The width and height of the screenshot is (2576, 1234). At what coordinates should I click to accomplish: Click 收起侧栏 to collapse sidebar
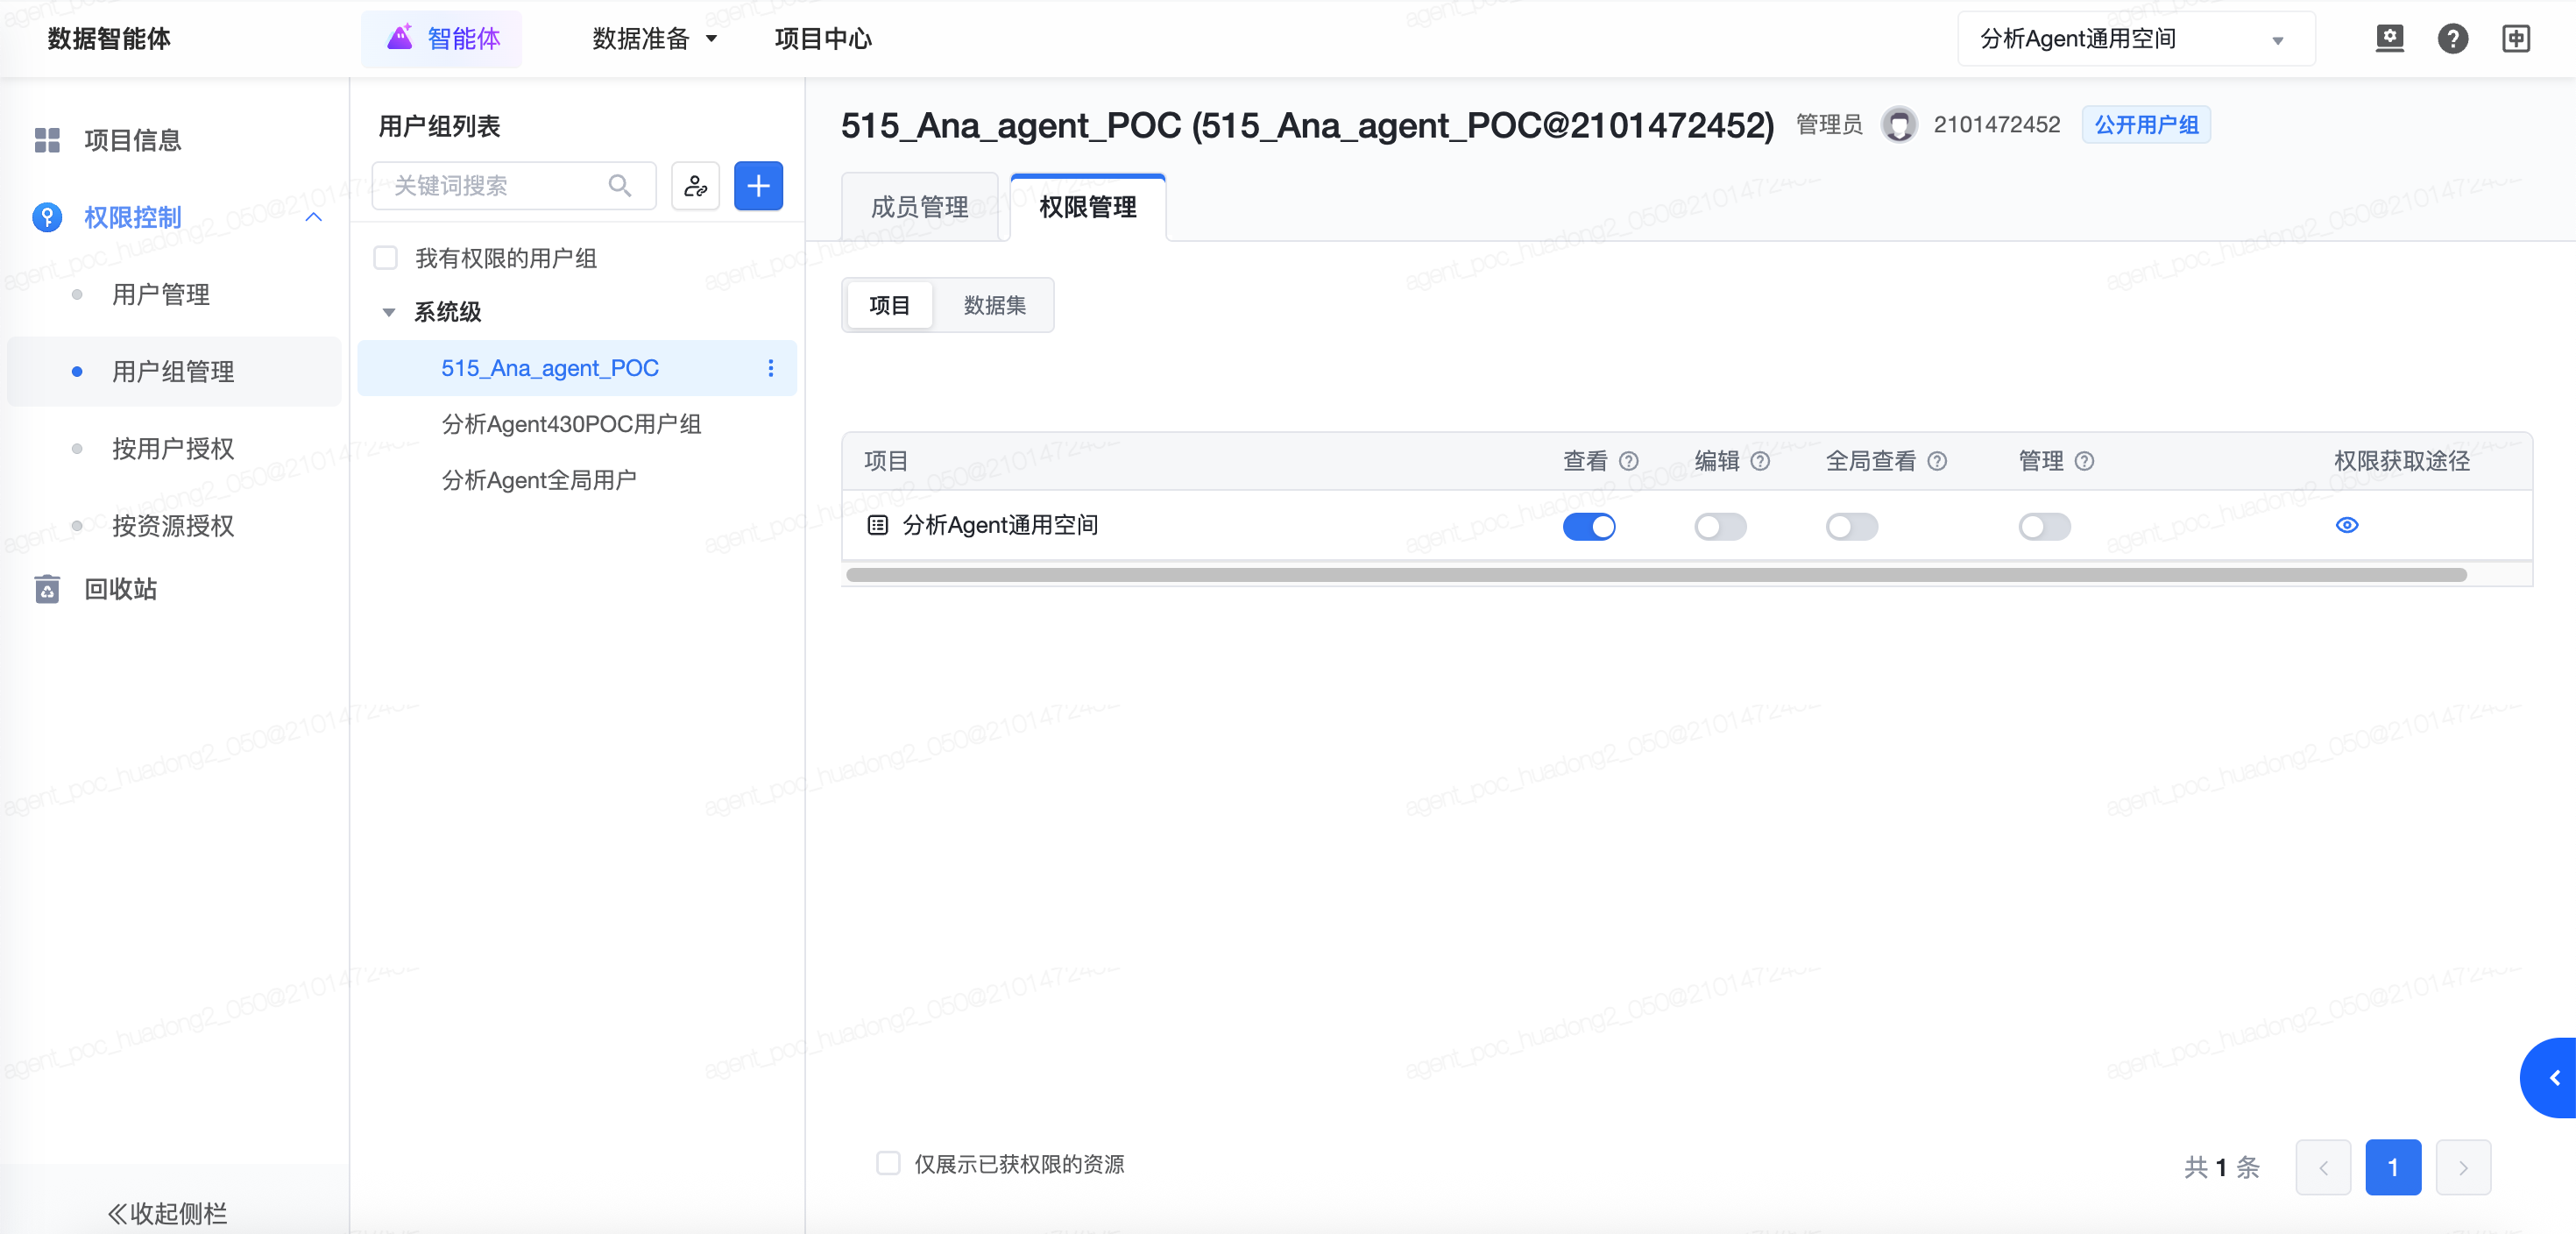point(167,1212)
